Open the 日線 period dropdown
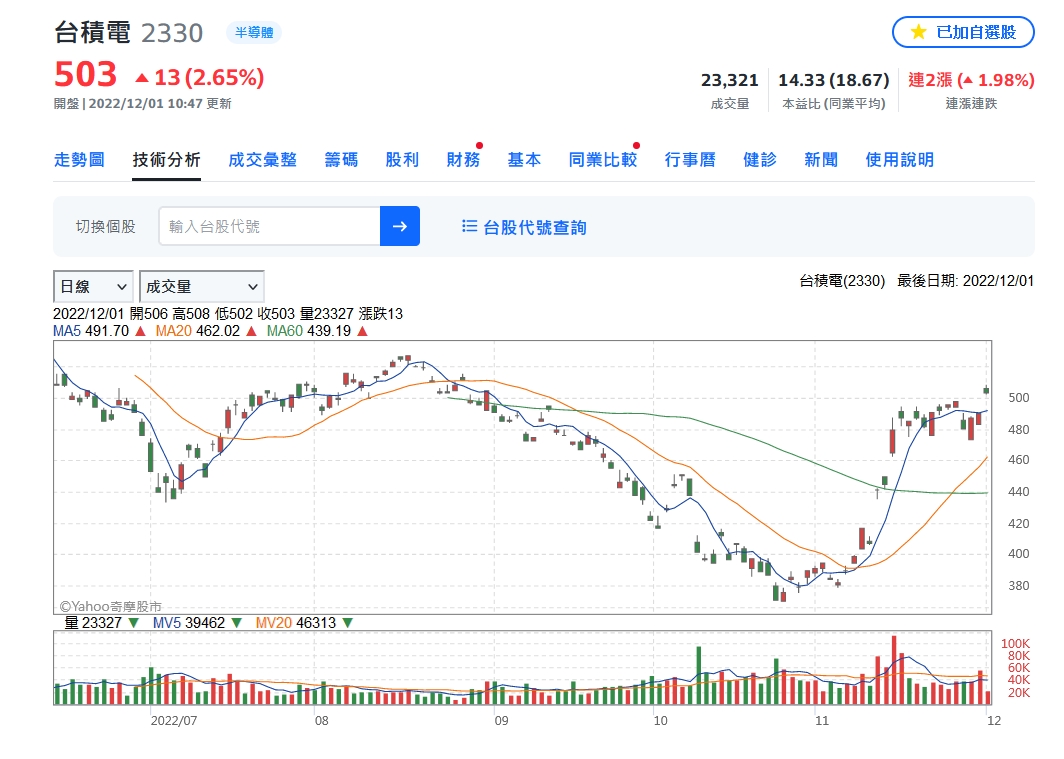 point(93,286)
